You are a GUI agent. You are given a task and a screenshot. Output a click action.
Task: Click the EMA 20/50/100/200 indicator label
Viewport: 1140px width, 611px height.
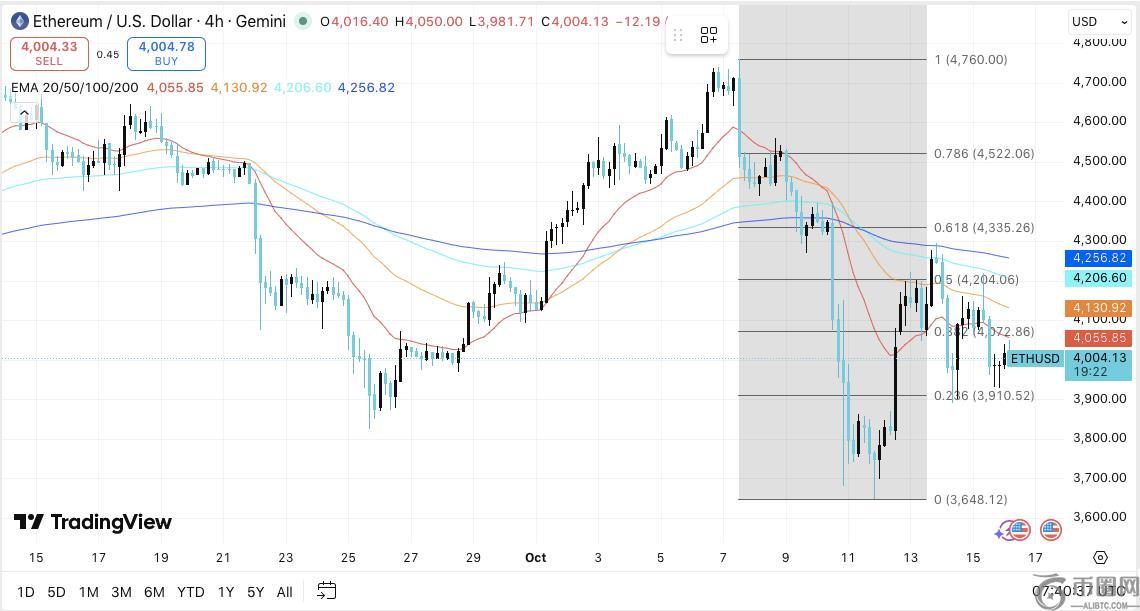coord(75,88)
